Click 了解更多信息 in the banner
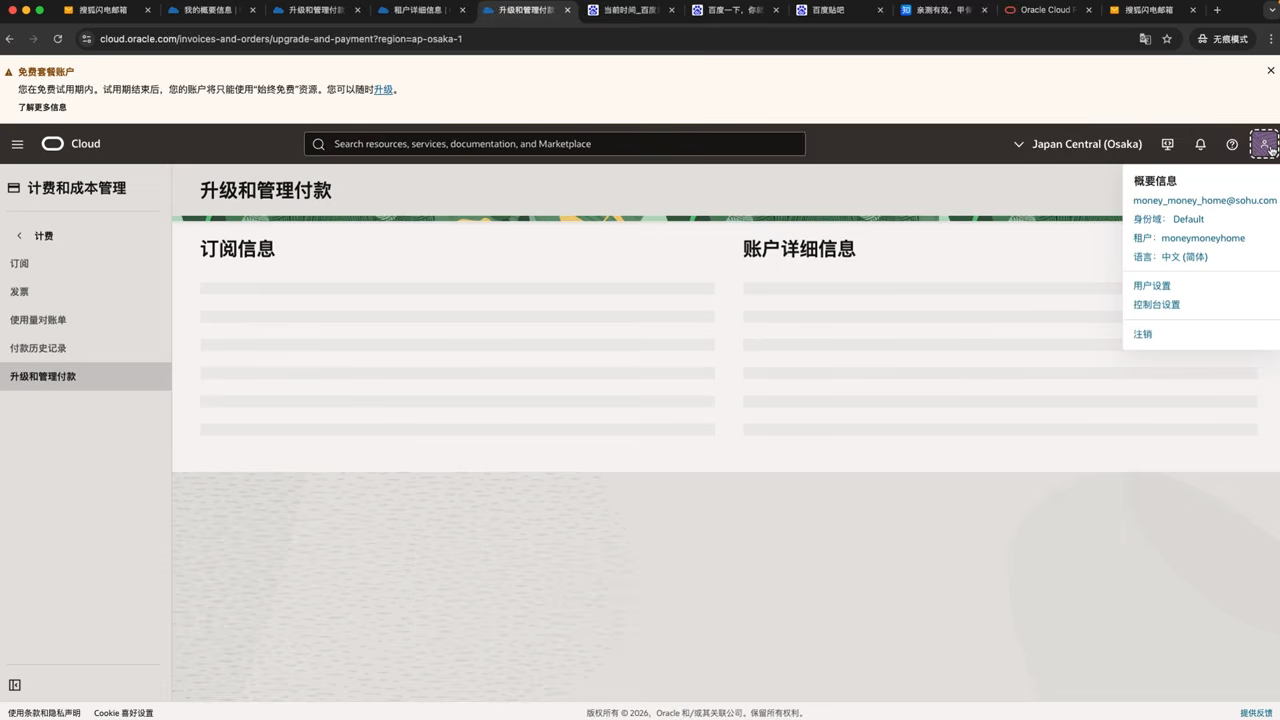 42,107
